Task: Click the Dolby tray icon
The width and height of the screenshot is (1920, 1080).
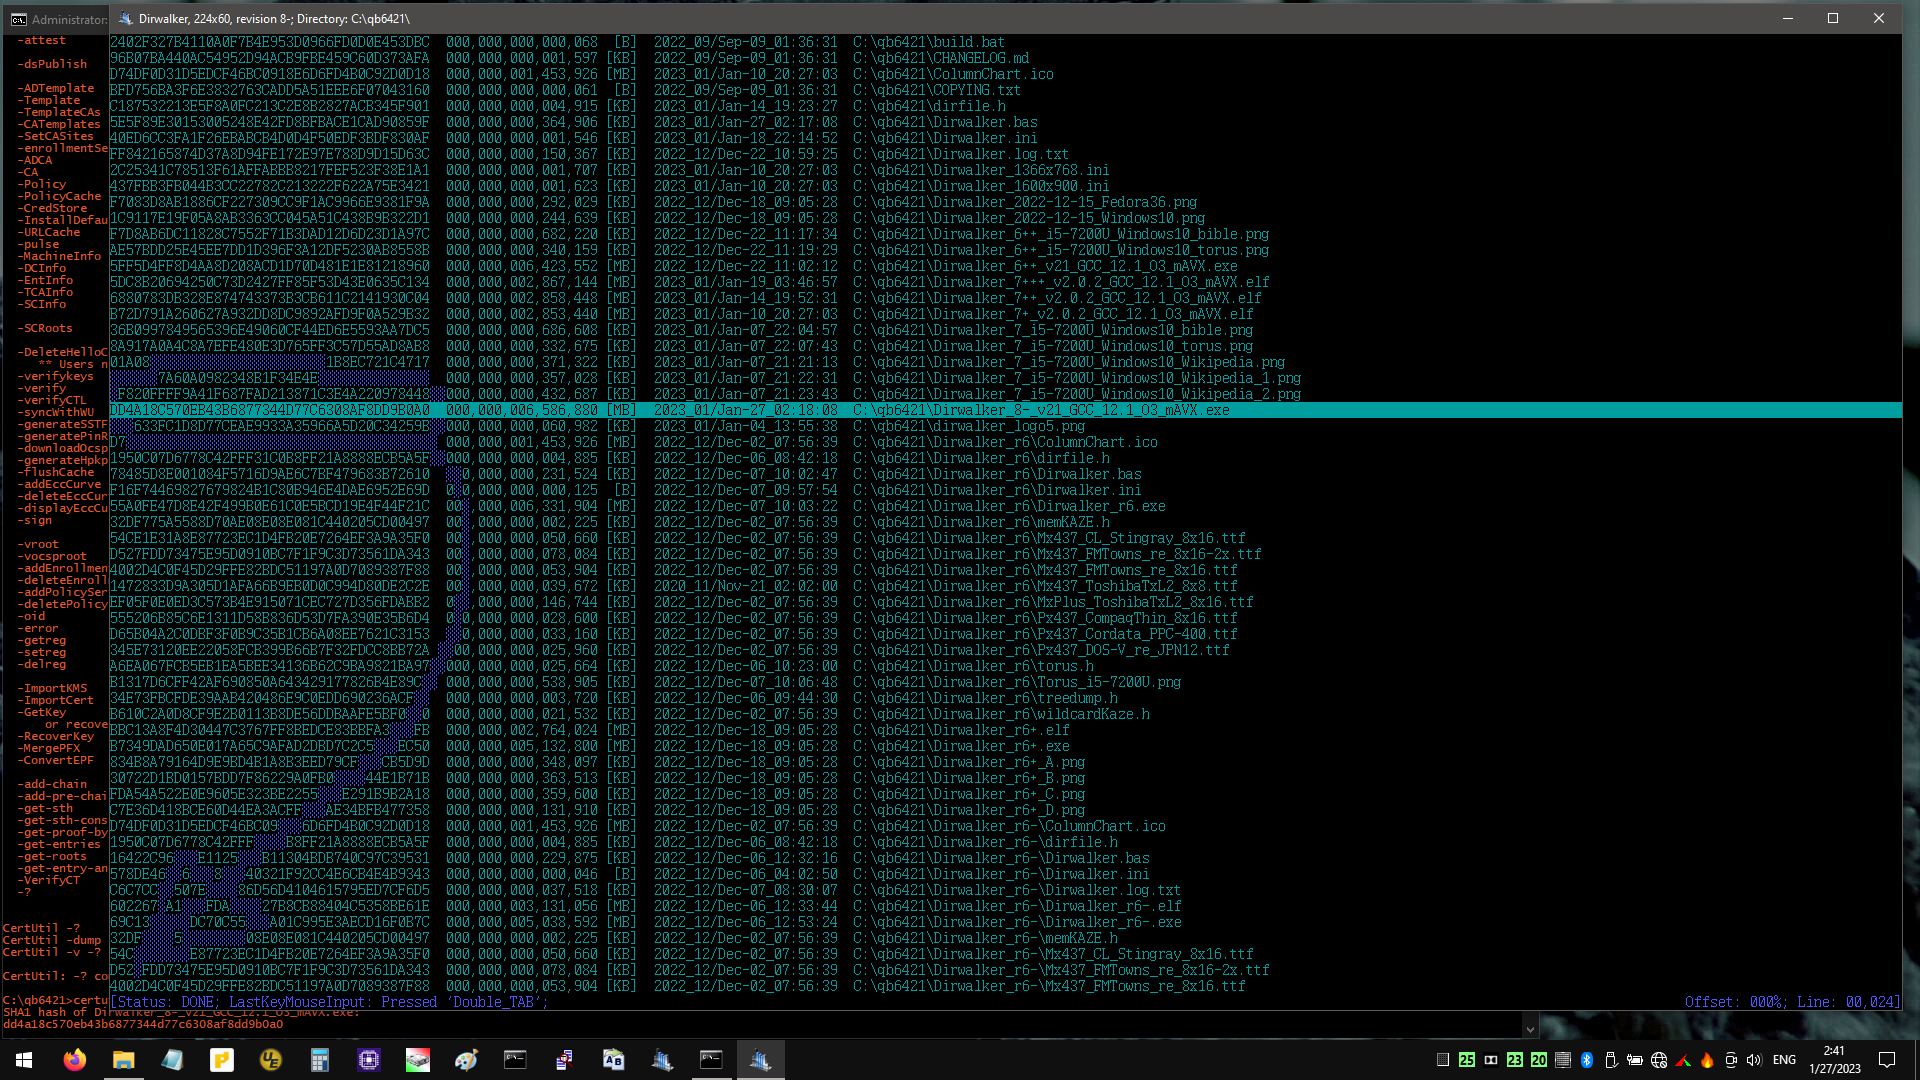Action: point(1491,1060)
